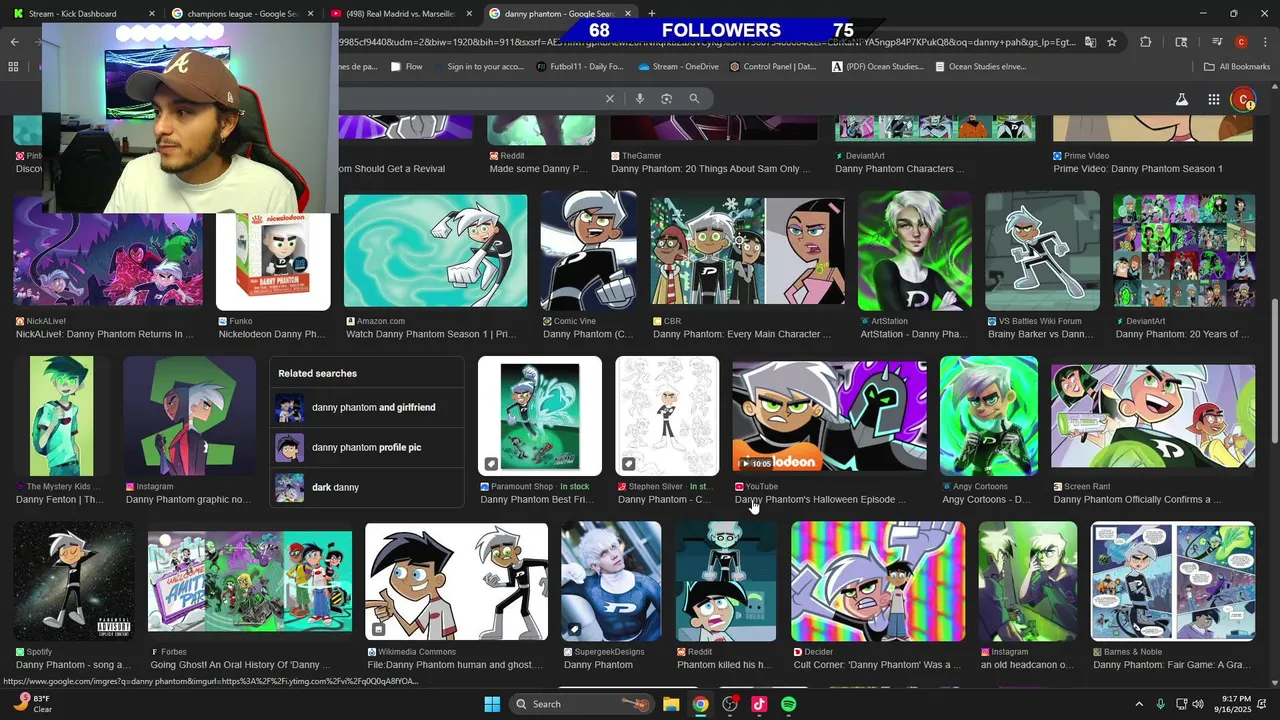This screenshot has height=720, width=1280.
Task: Open Chrome media controls icon
Action: click(x=1217, y=42)
